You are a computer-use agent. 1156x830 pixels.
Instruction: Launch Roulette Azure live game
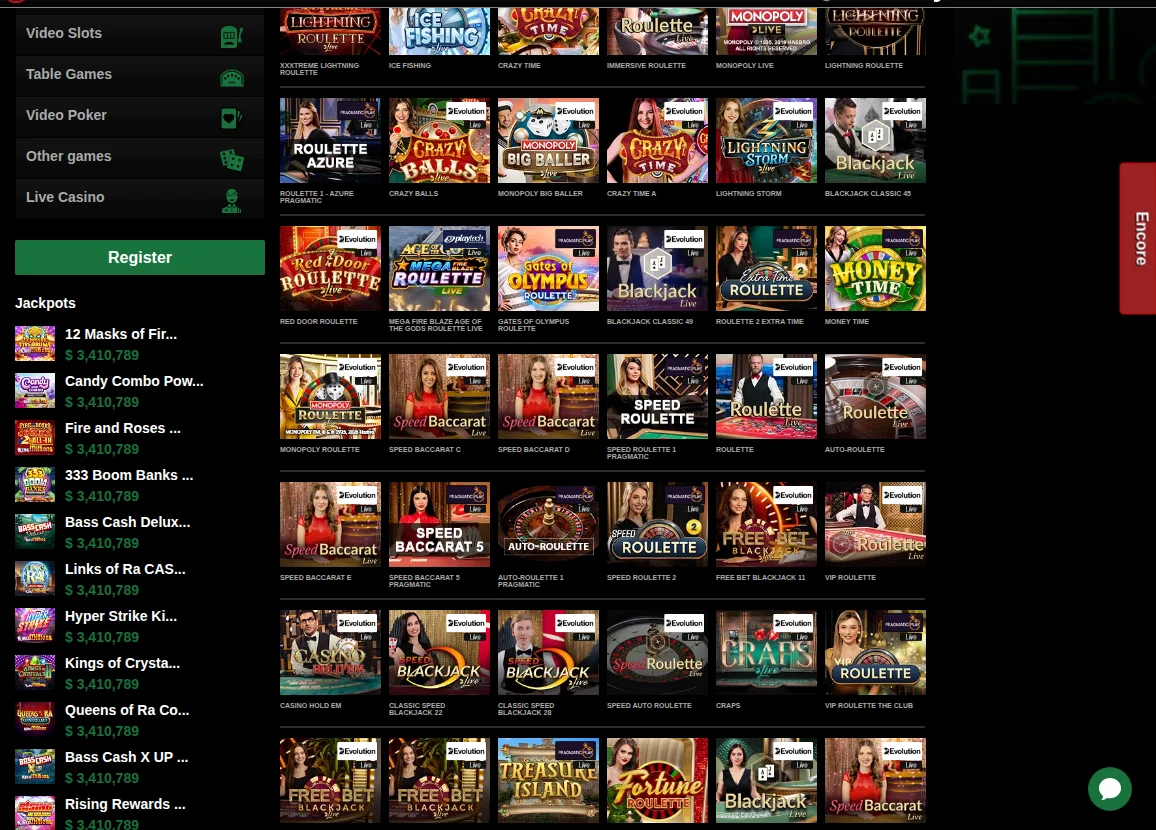pyautogui.click(x=330, y=141)
